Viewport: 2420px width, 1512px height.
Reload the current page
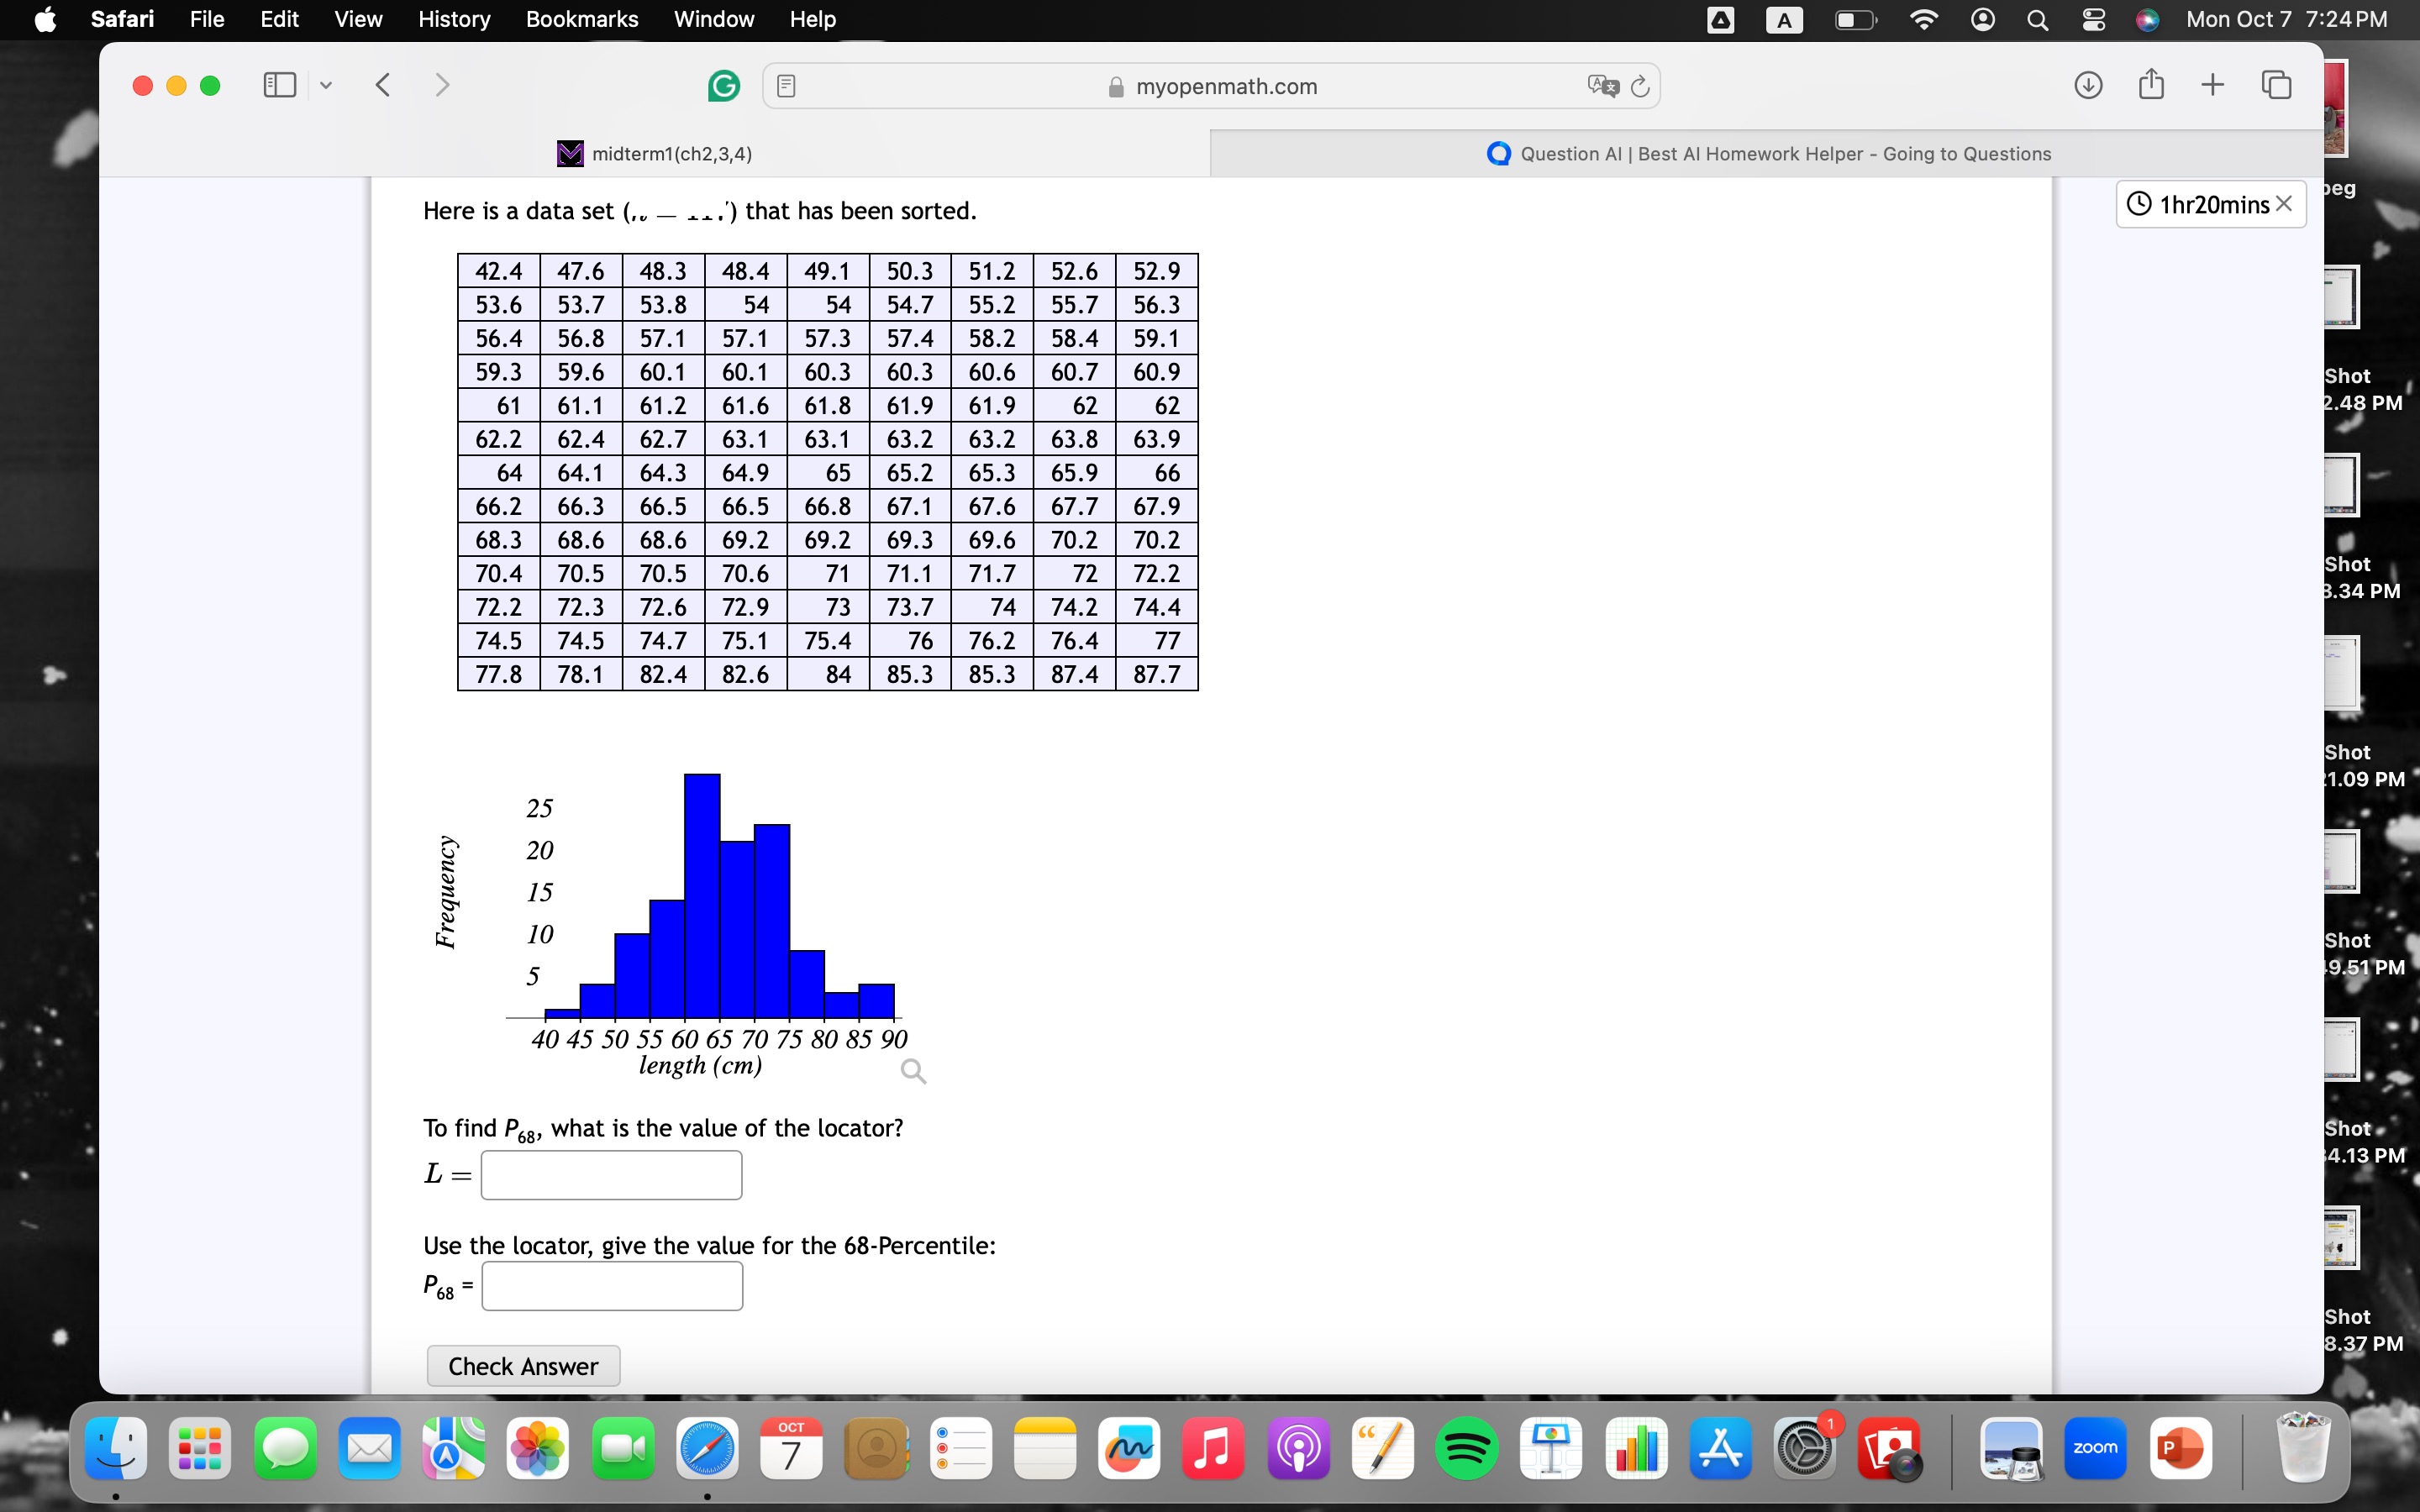click(1640, 86)
